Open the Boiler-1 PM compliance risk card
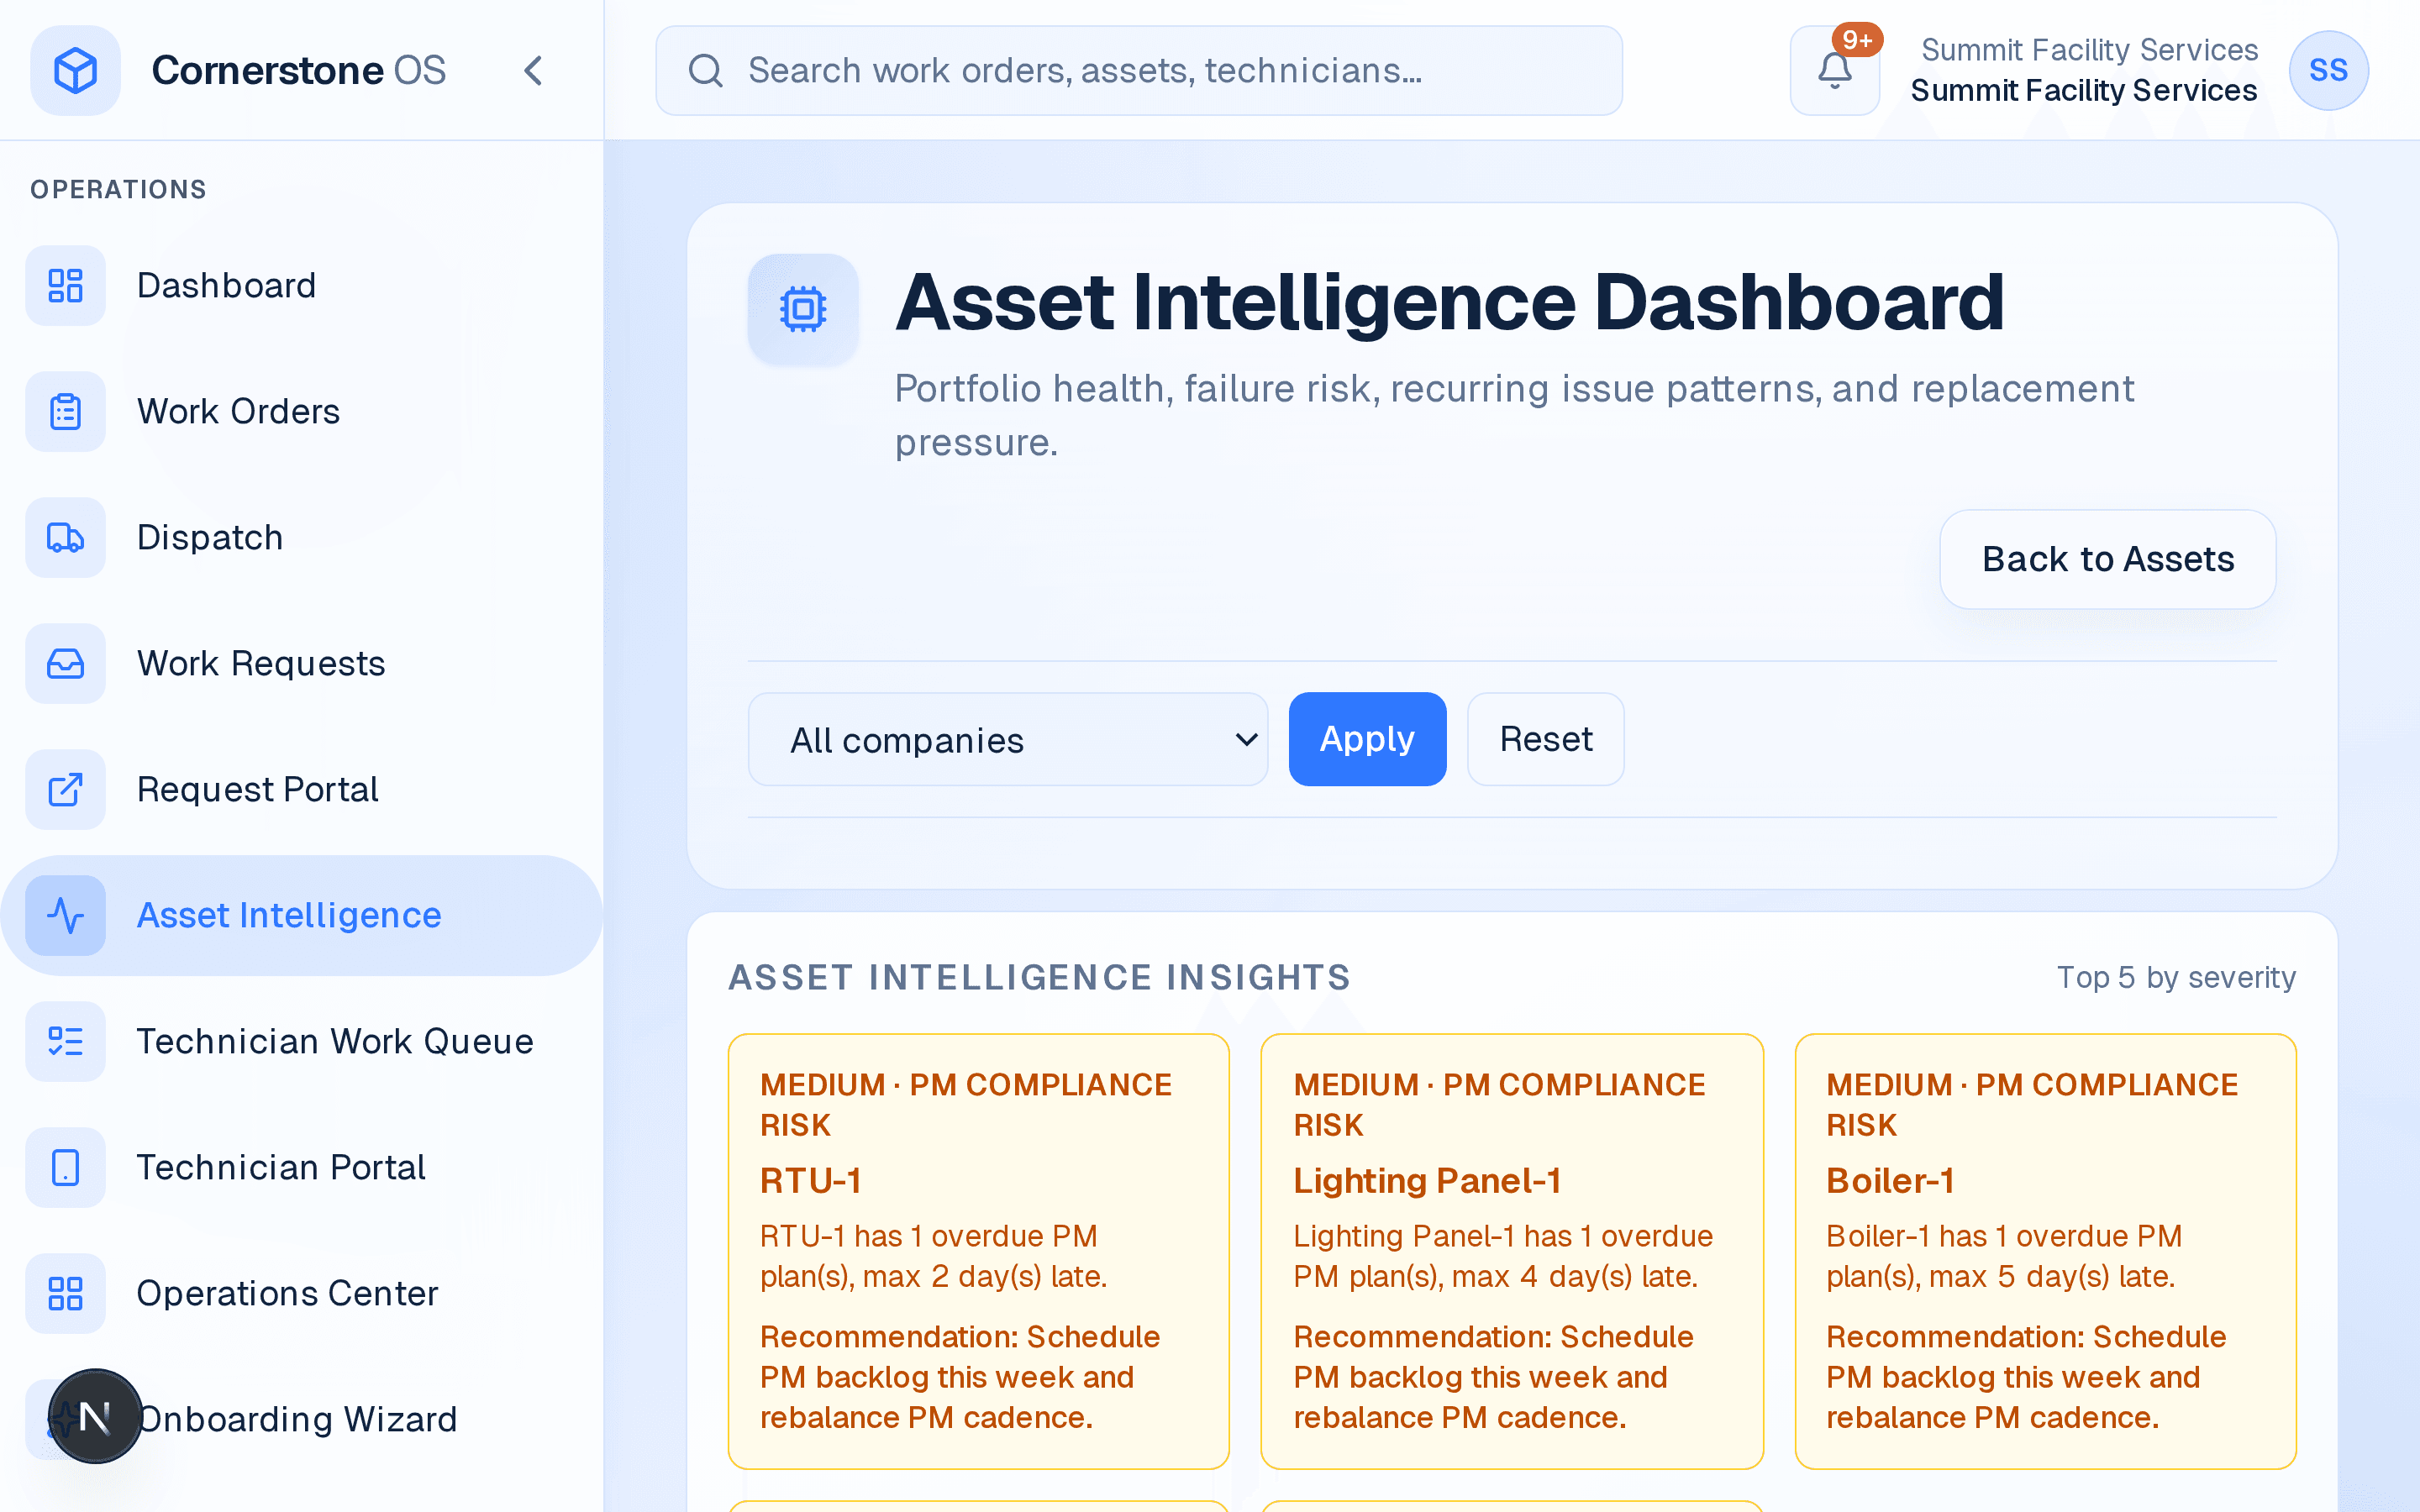The width and height of the screenshot is (2420, 1512). coord(2045,1250)
